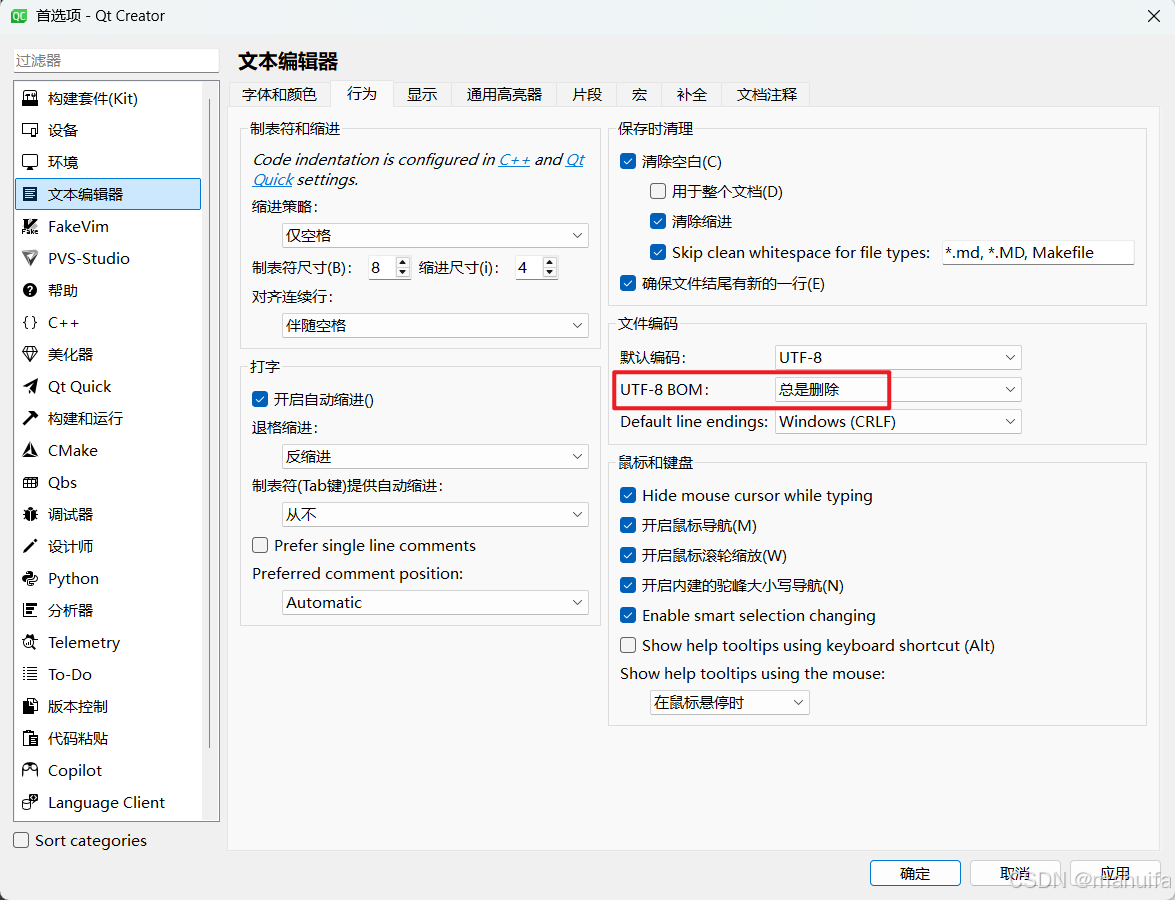Select the Environment (环境) monitor icon

pos(30,162)
